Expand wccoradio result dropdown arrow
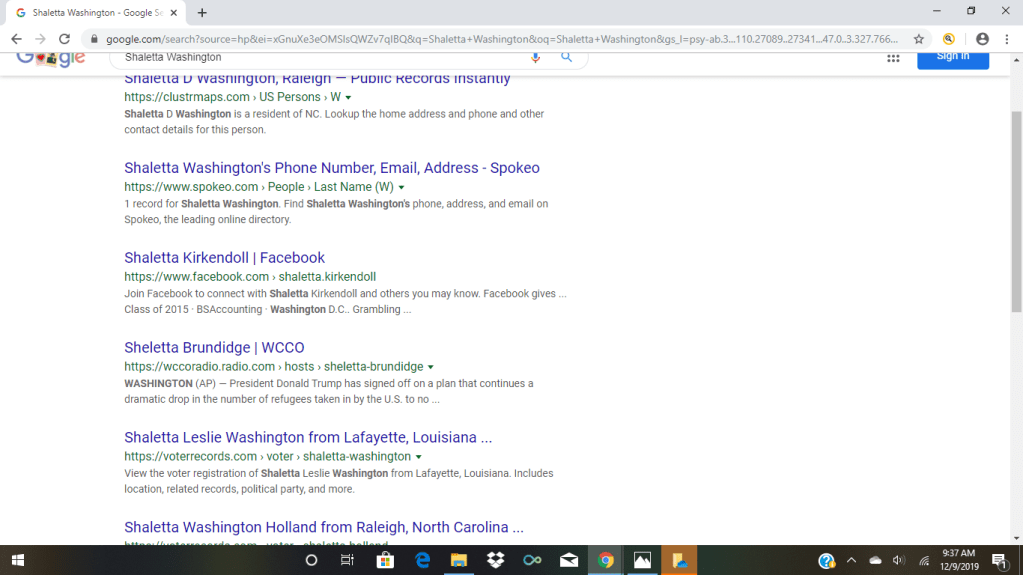The width and height of the screenshot is (1023, 575). [430, 368]
